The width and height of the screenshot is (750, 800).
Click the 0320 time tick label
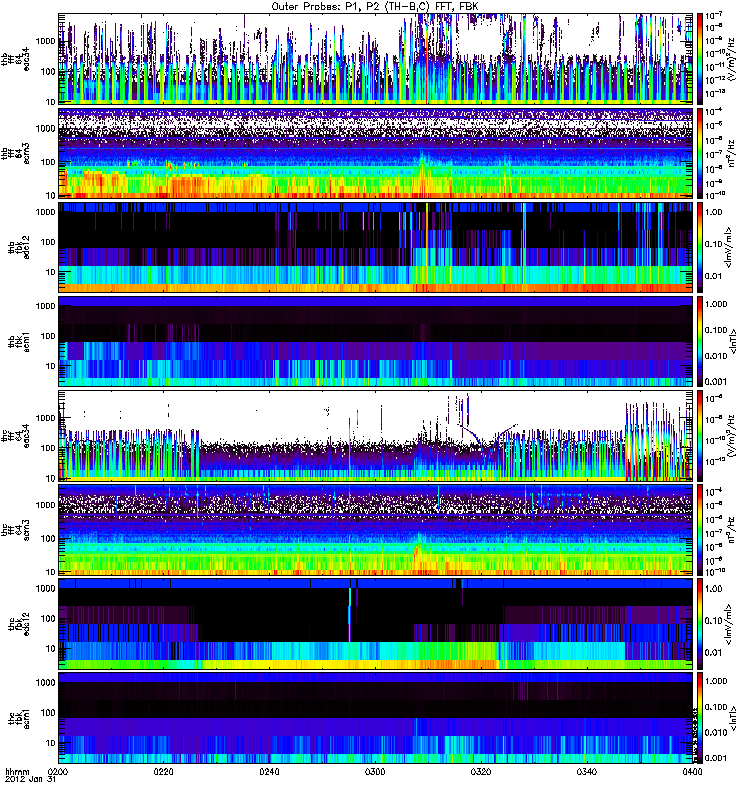coord(481,771)
